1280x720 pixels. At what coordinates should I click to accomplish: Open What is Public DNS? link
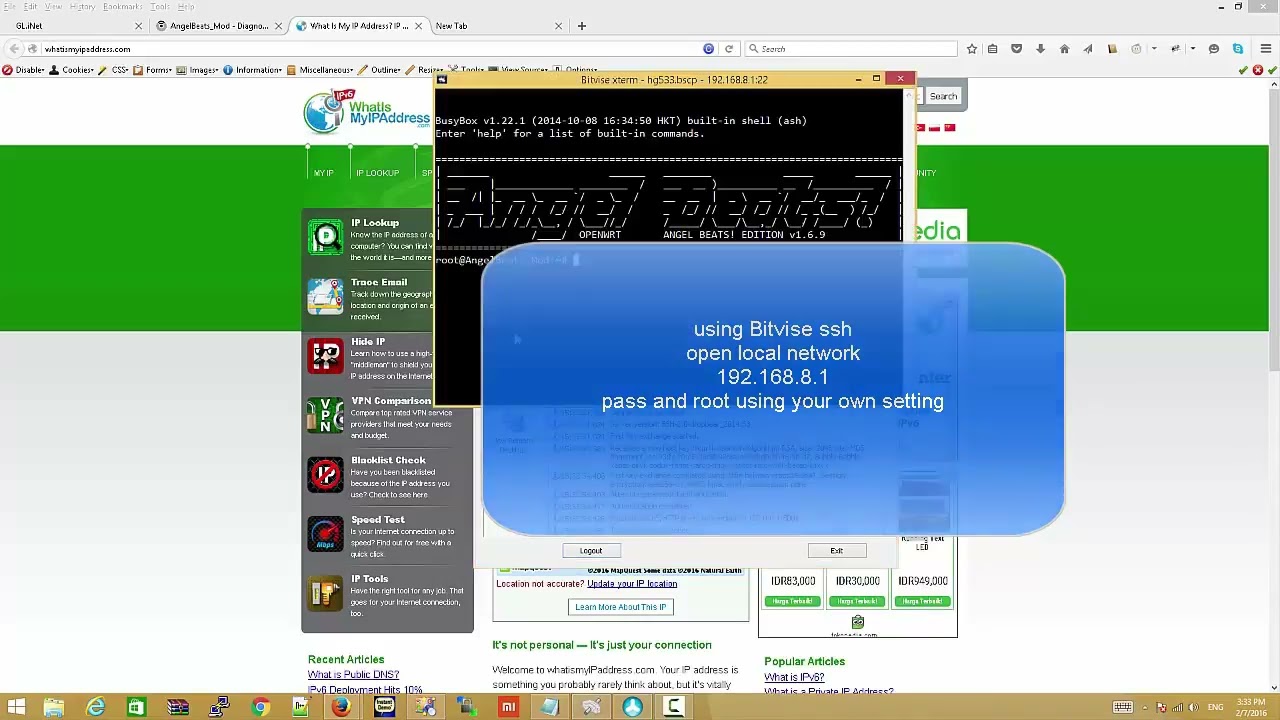tap(353, 675)
